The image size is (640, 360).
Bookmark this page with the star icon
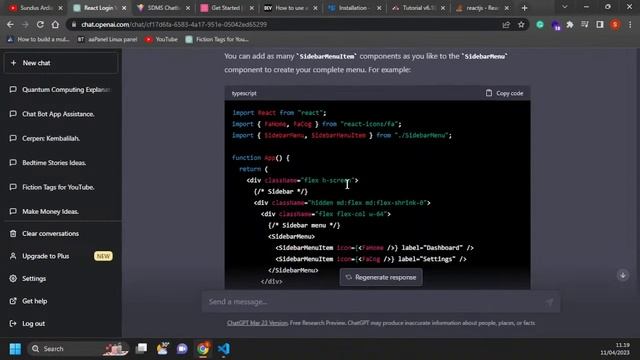[x=521, y=24]
